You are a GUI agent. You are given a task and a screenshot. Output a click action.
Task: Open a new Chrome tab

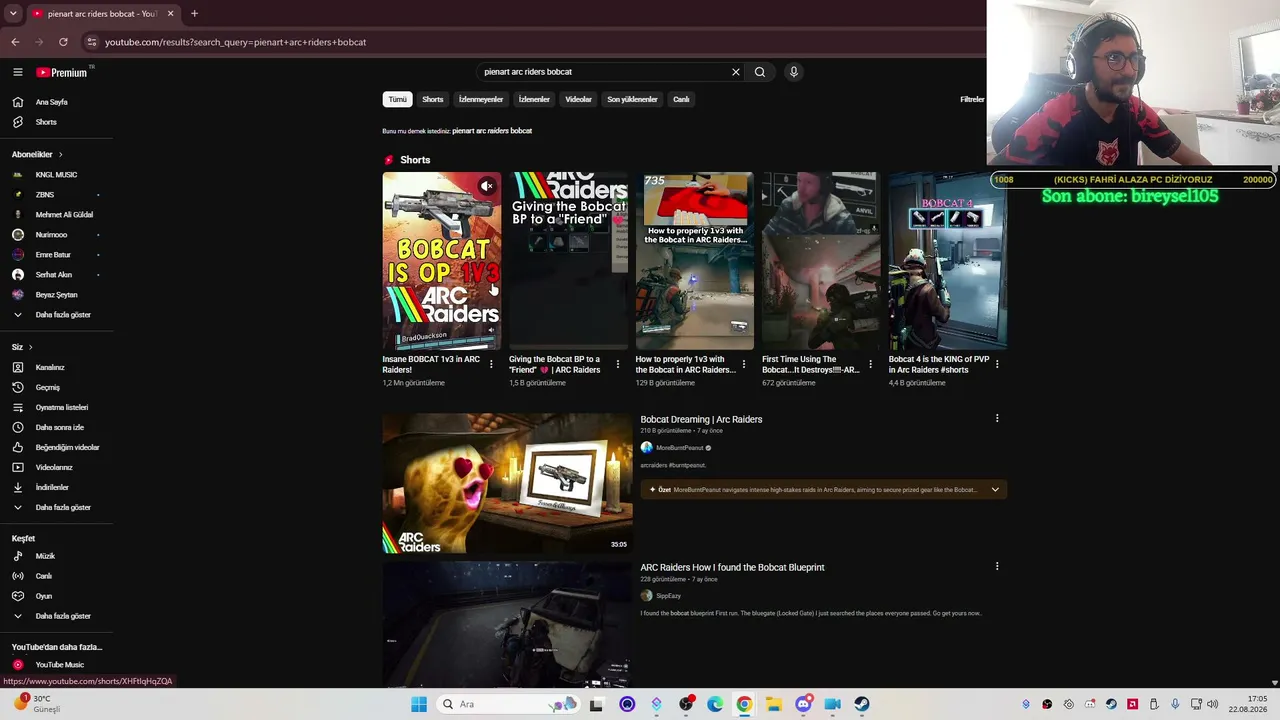click(194, 14)
